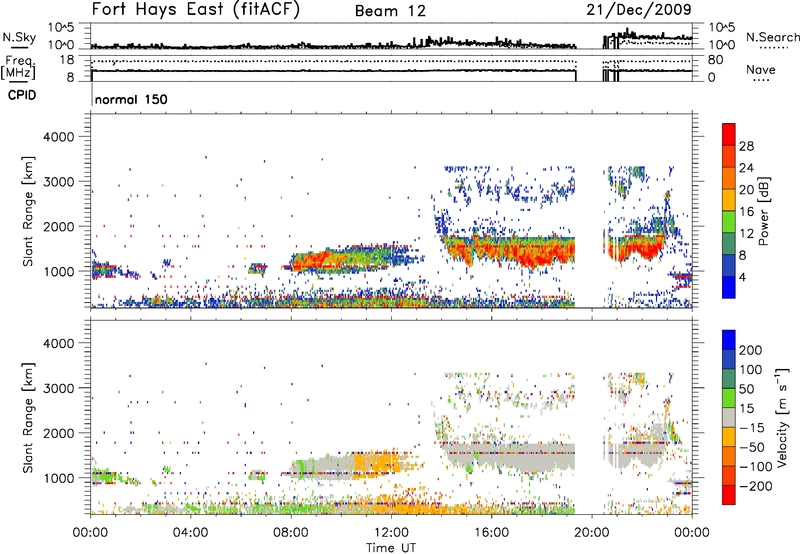
Task: Click the red bottom segment of Velocity color bar
Action: point(729,495)
